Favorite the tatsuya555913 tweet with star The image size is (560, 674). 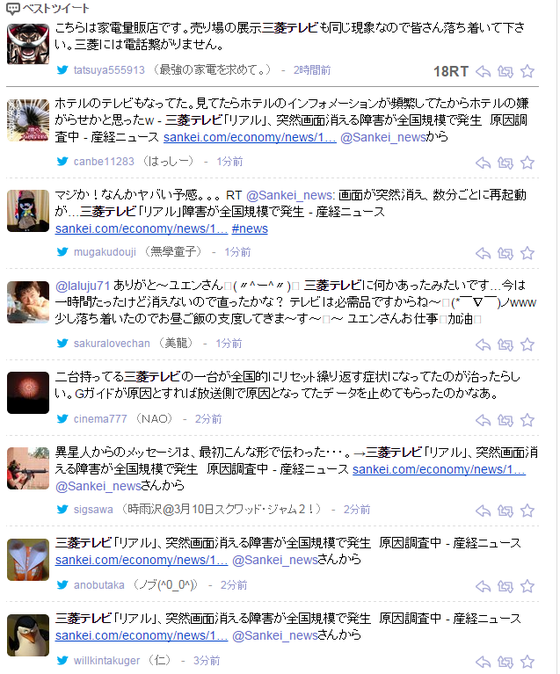click(x=527, y=71)
